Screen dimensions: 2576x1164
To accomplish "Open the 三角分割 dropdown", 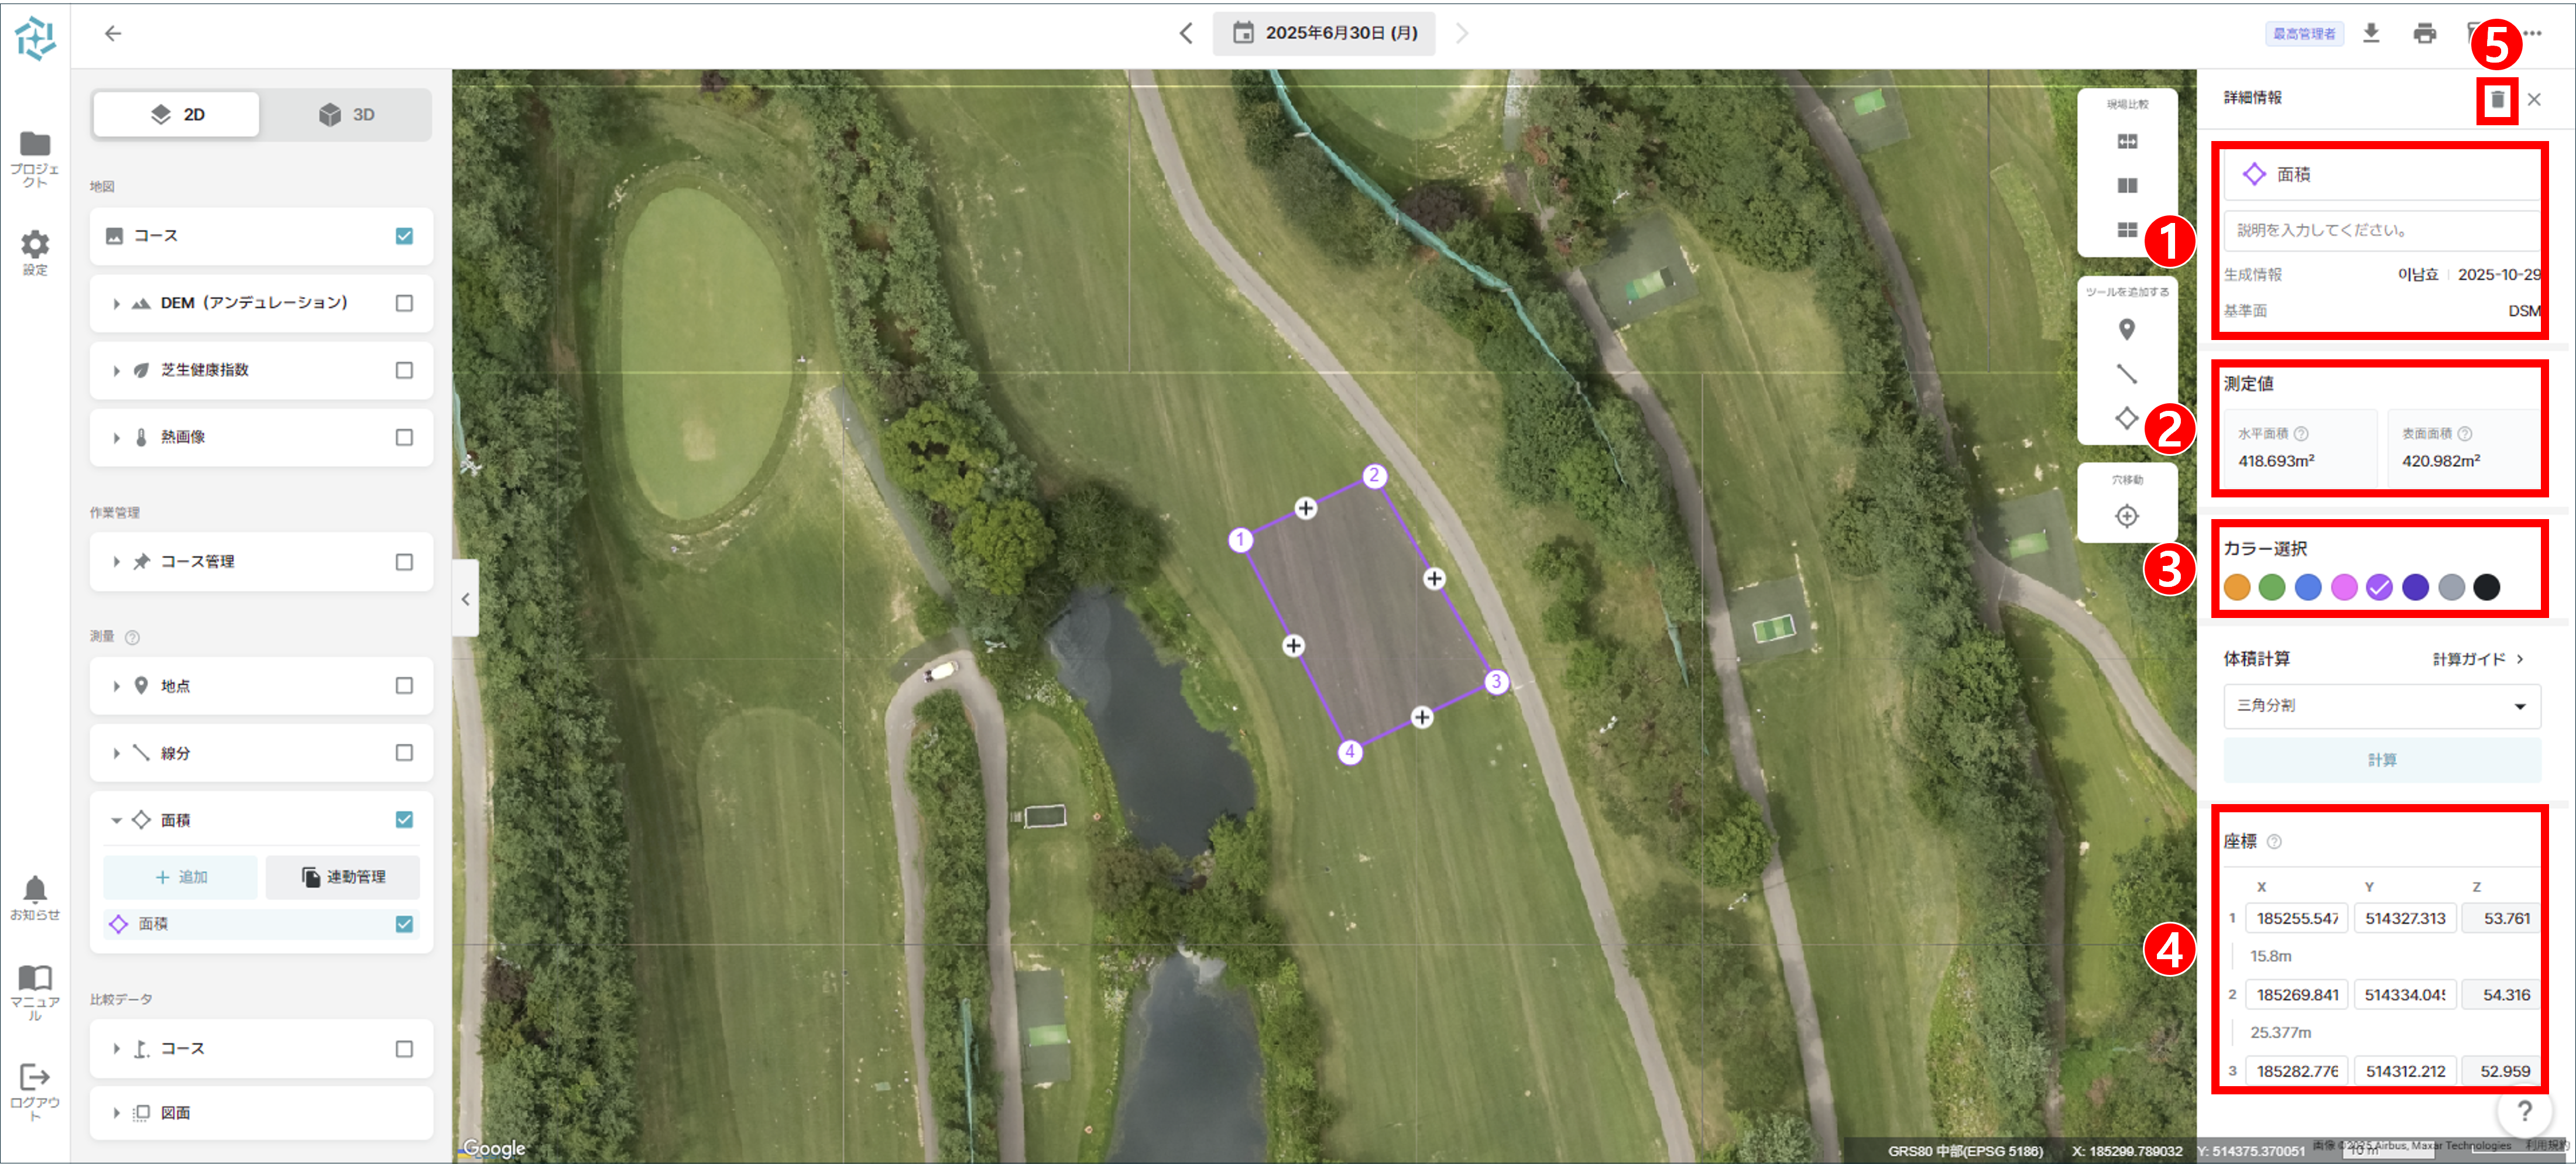I will [x=2381, y=706].
